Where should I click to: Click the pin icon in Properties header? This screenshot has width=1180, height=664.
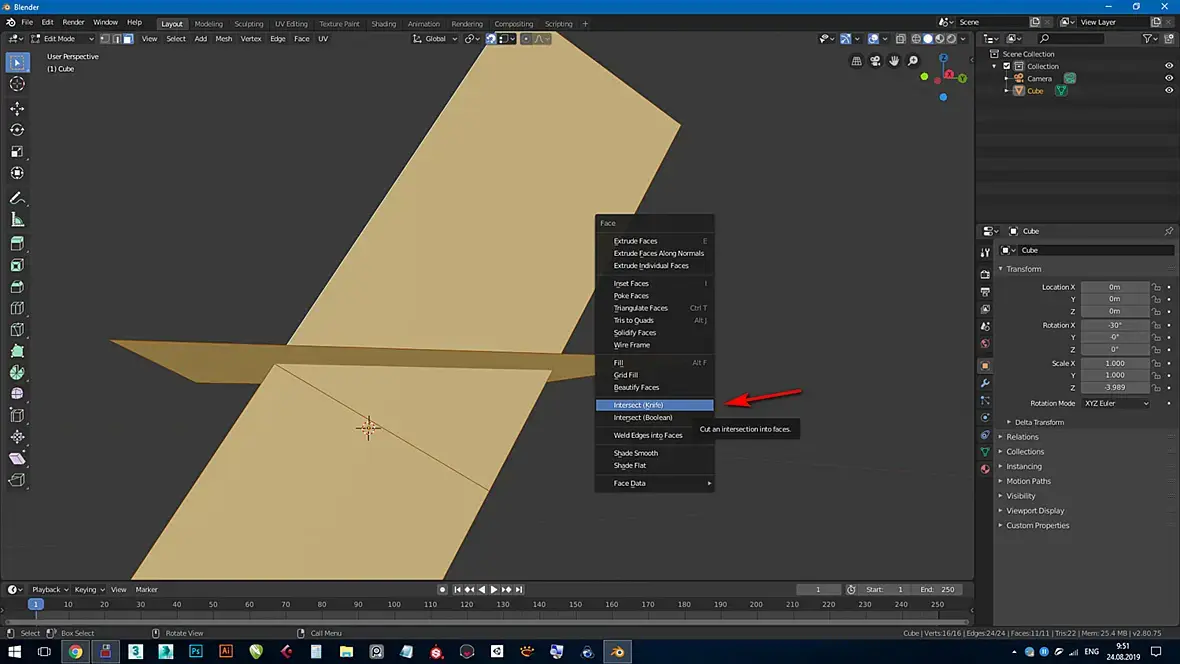pyautogui.click(x=1169, y=231)
